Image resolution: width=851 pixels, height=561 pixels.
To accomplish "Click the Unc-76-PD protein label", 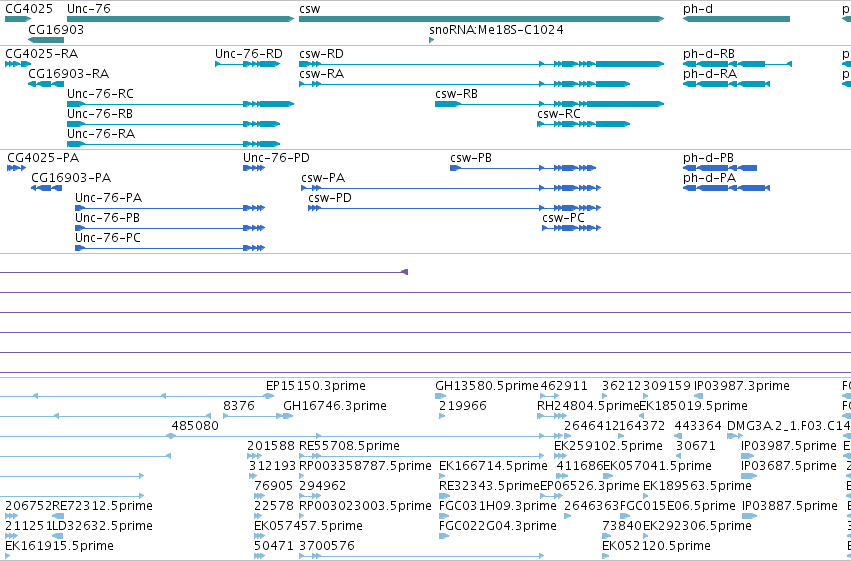I will point(276,158).
